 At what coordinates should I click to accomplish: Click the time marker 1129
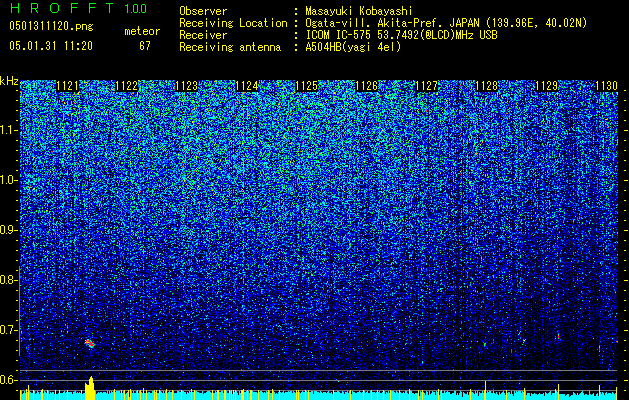(x=547, y=86)
